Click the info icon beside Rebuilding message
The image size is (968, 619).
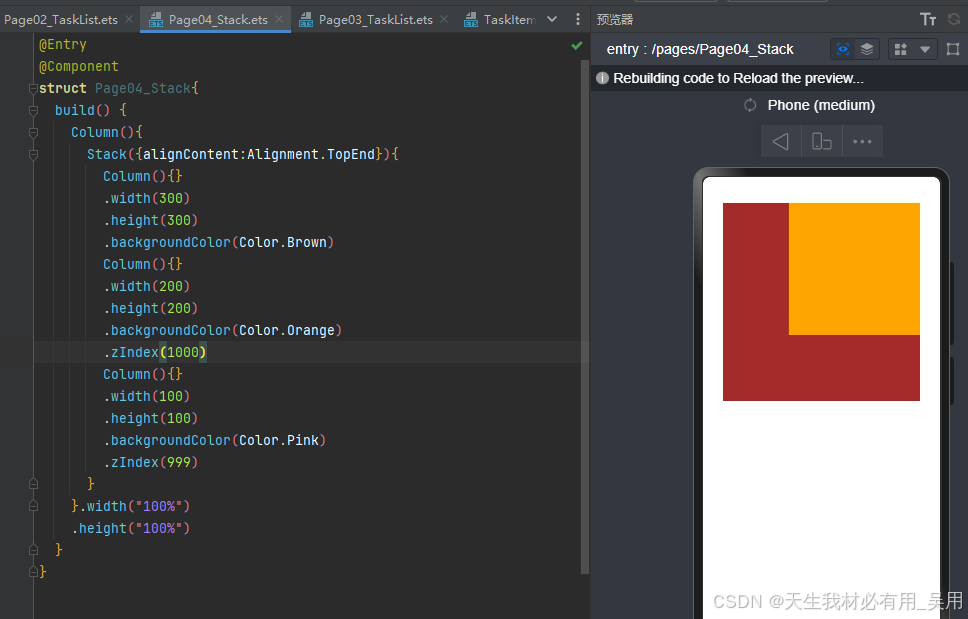tap(603, 78)
